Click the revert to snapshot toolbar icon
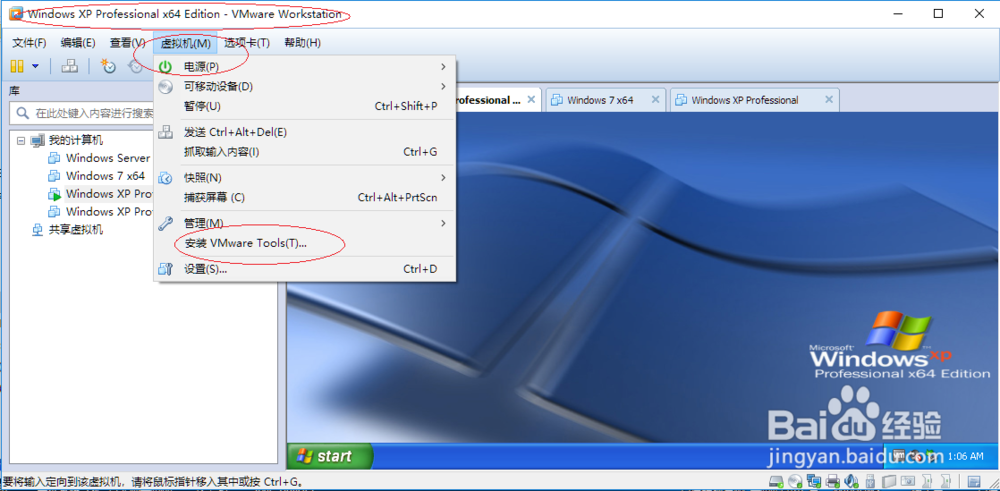The width and height of the screenshot is (1000, 491). (x=135, y=66)
